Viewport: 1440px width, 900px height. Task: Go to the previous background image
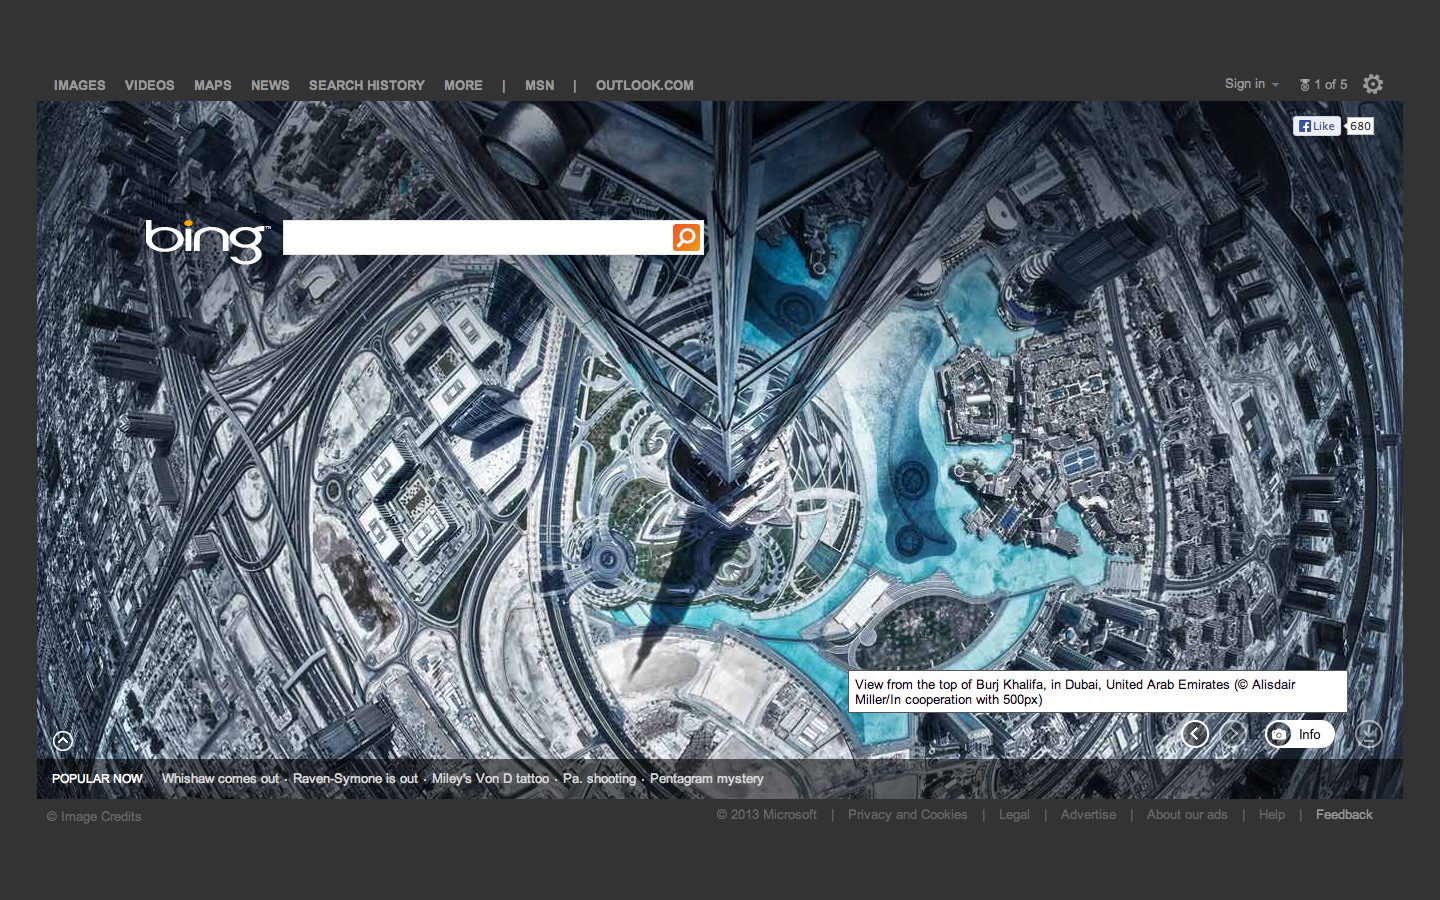(1194, 734)
